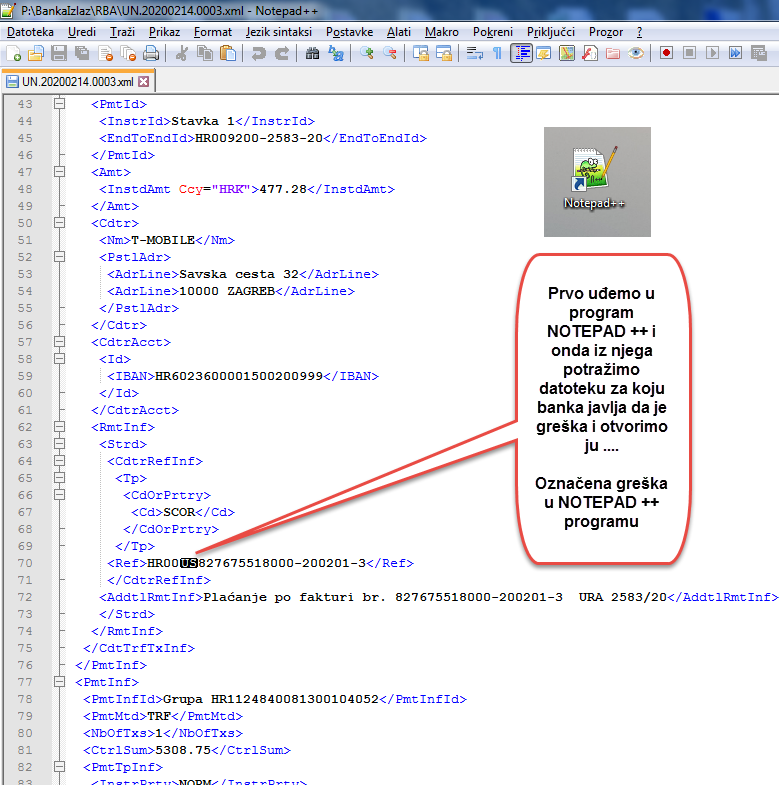The width and height of the screenshot is (779, 785).
Task: Click the Save All toolbar icon
Action: pos(82,53)
